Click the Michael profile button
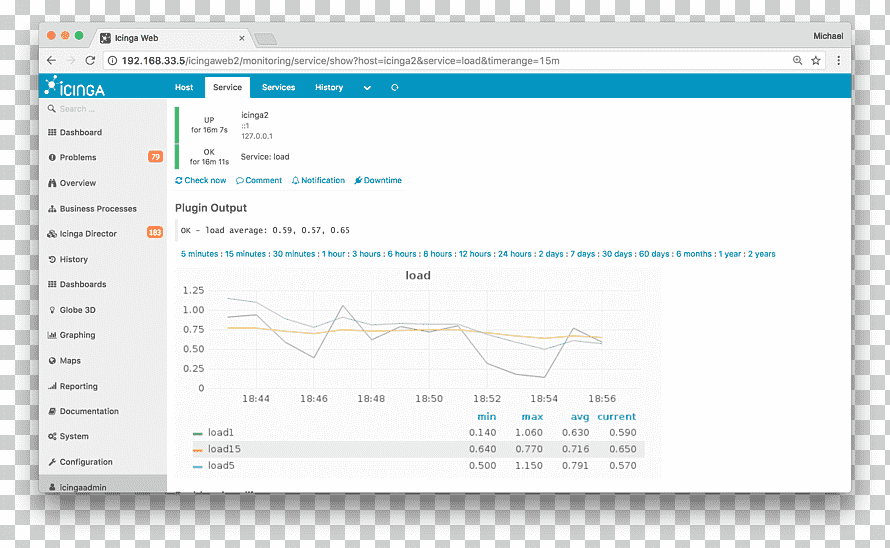Viewport: 890px width, 548px height. [828, 36]
